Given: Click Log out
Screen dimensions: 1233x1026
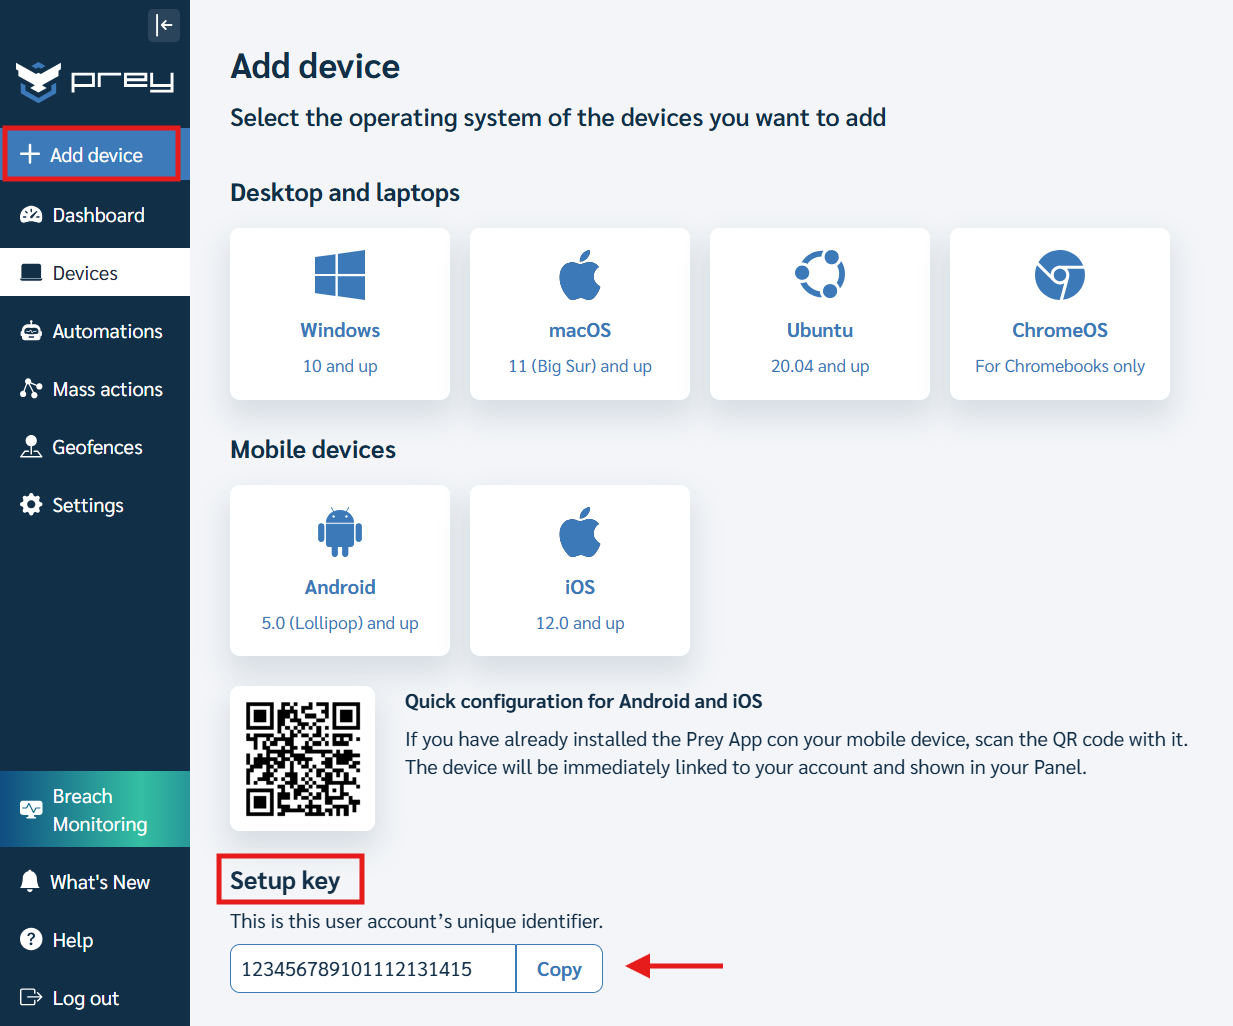Looking at the screenshot, I should pos(95,998).
